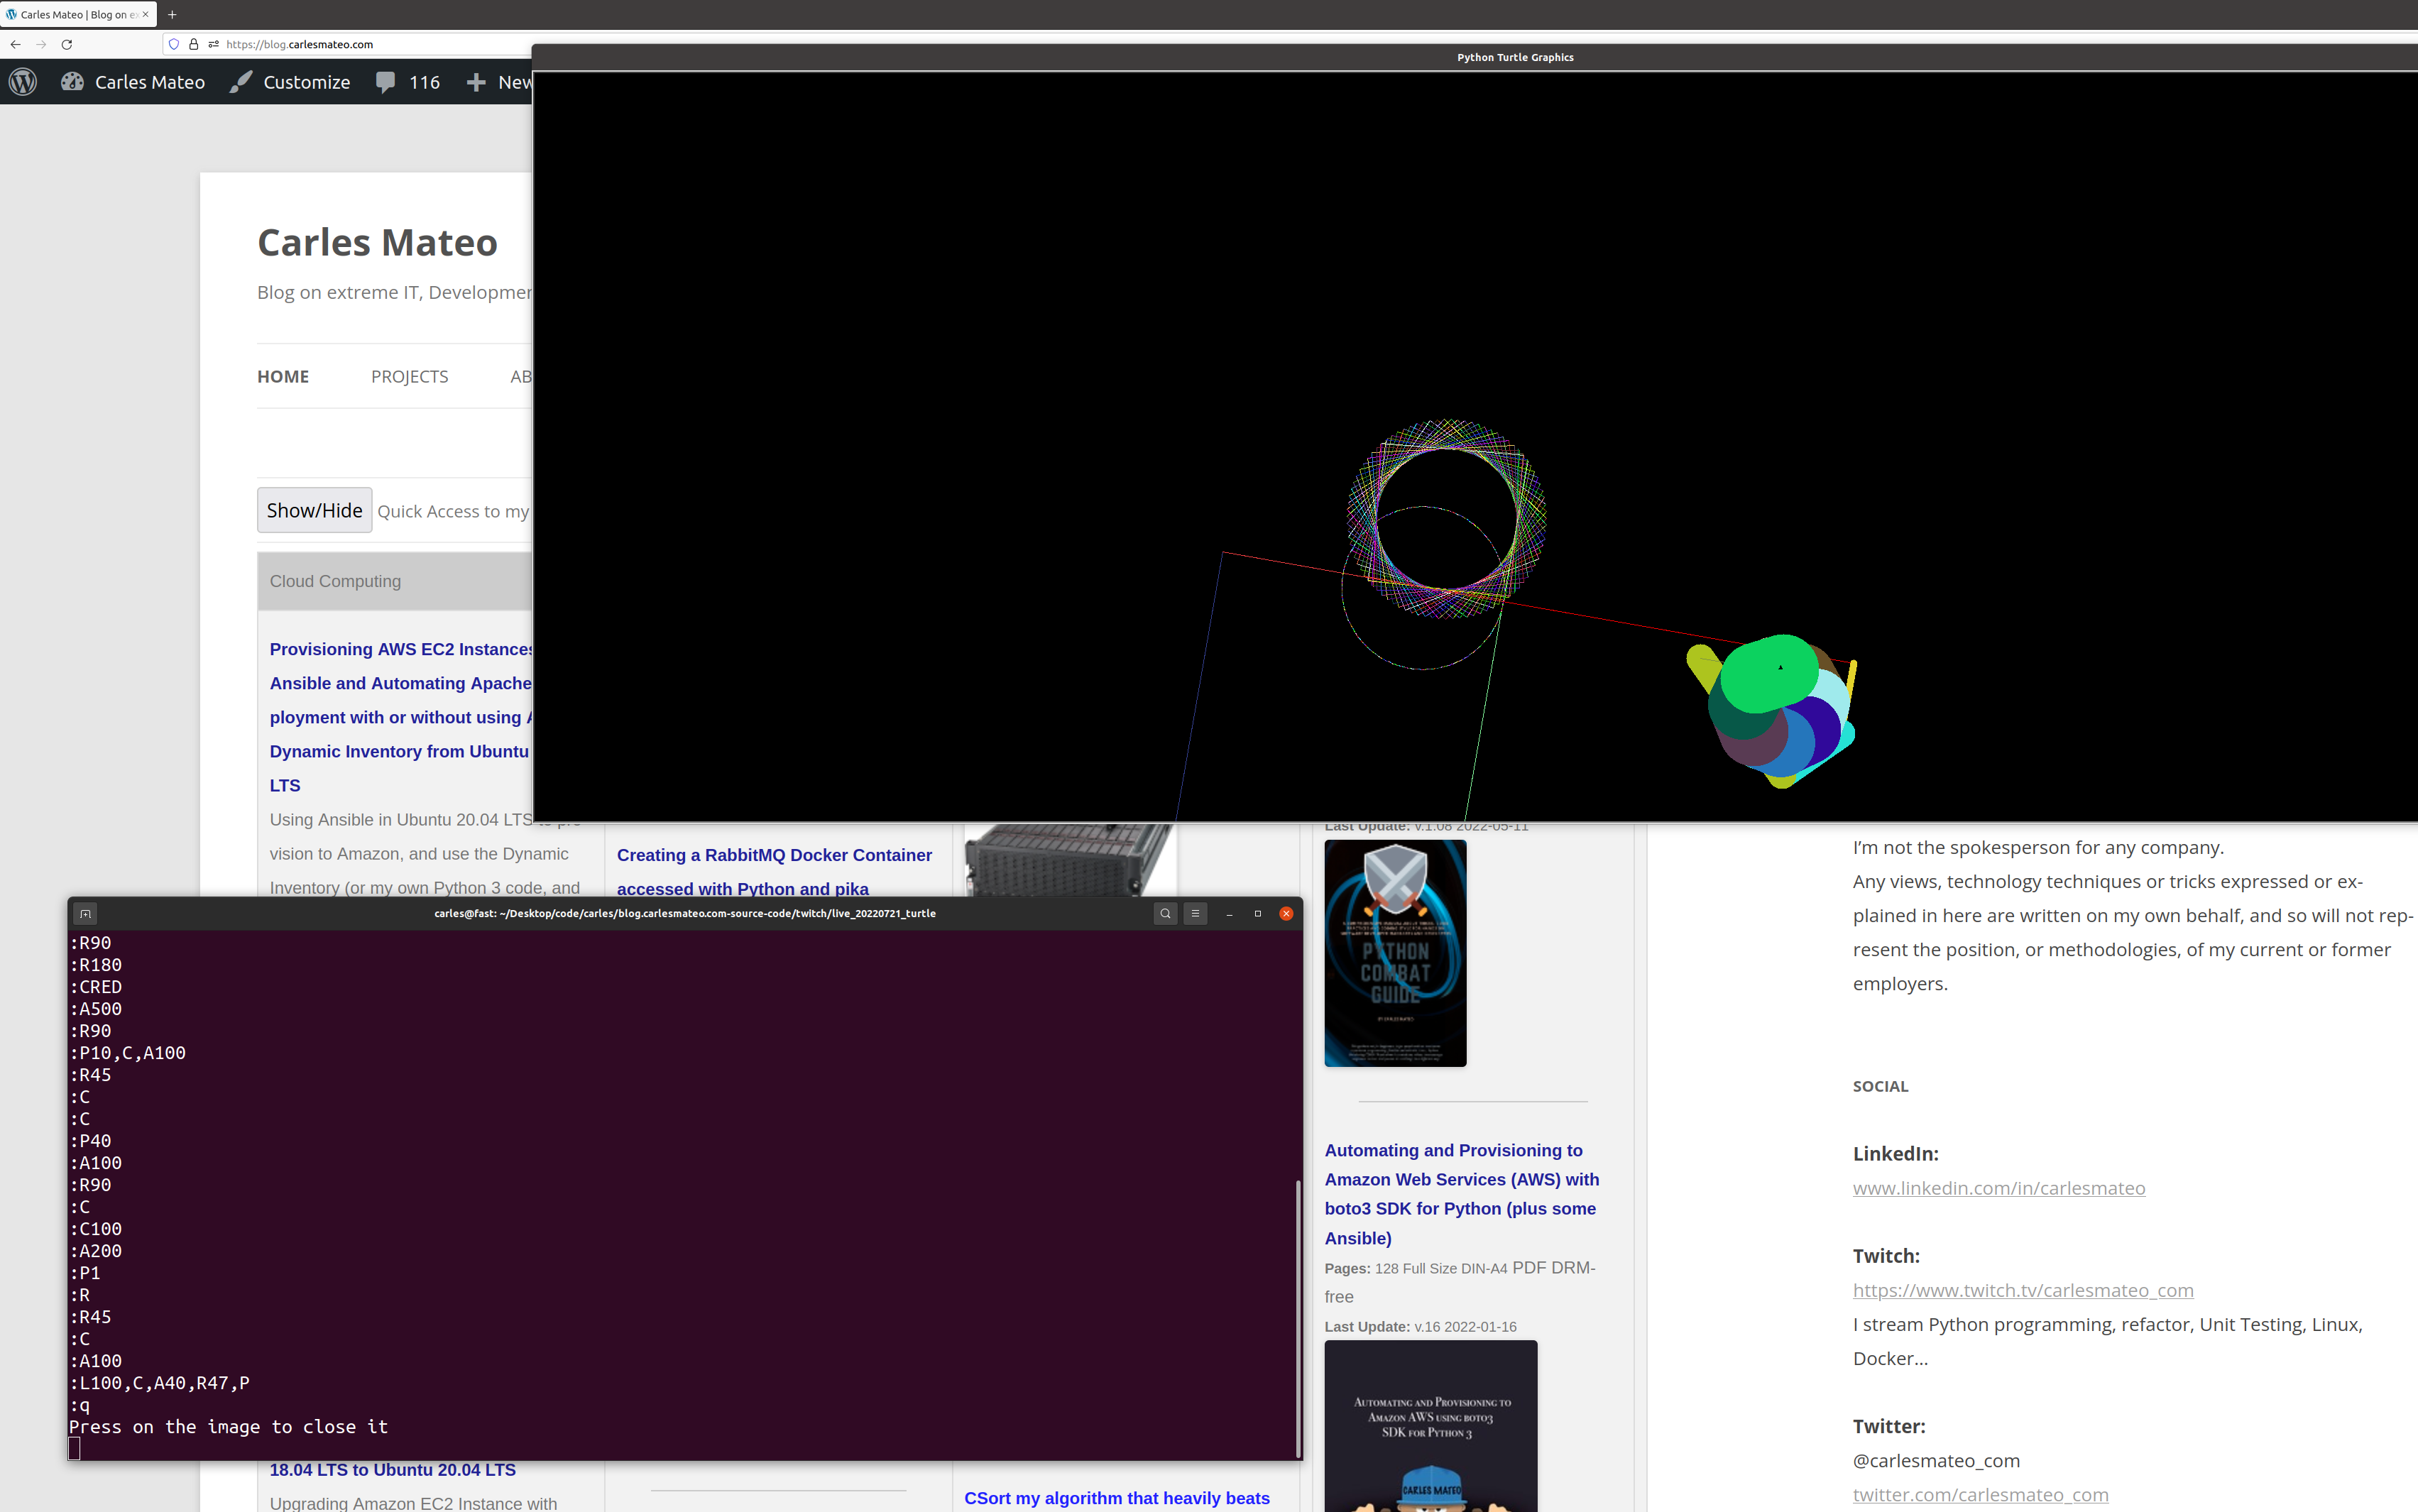Maximize the terminal window
2418x1512 pixels.
click(1258, 913)
